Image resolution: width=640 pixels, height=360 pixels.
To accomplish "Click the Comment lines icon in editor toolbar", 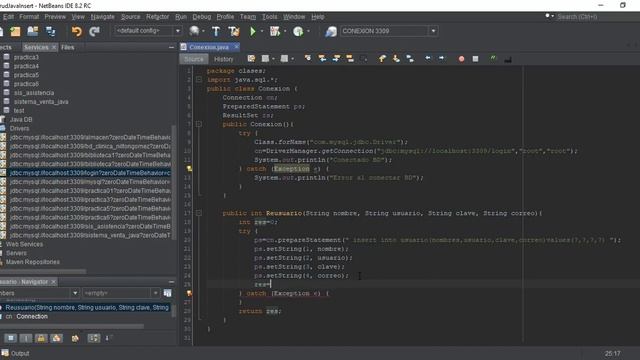I will [493, 59].
